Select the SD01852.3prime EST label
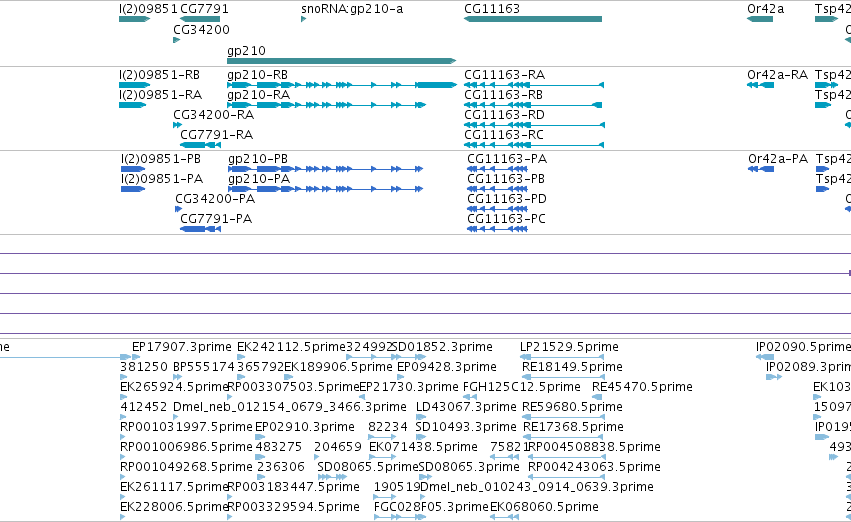The image size is (851, 522). click(441, 347)
